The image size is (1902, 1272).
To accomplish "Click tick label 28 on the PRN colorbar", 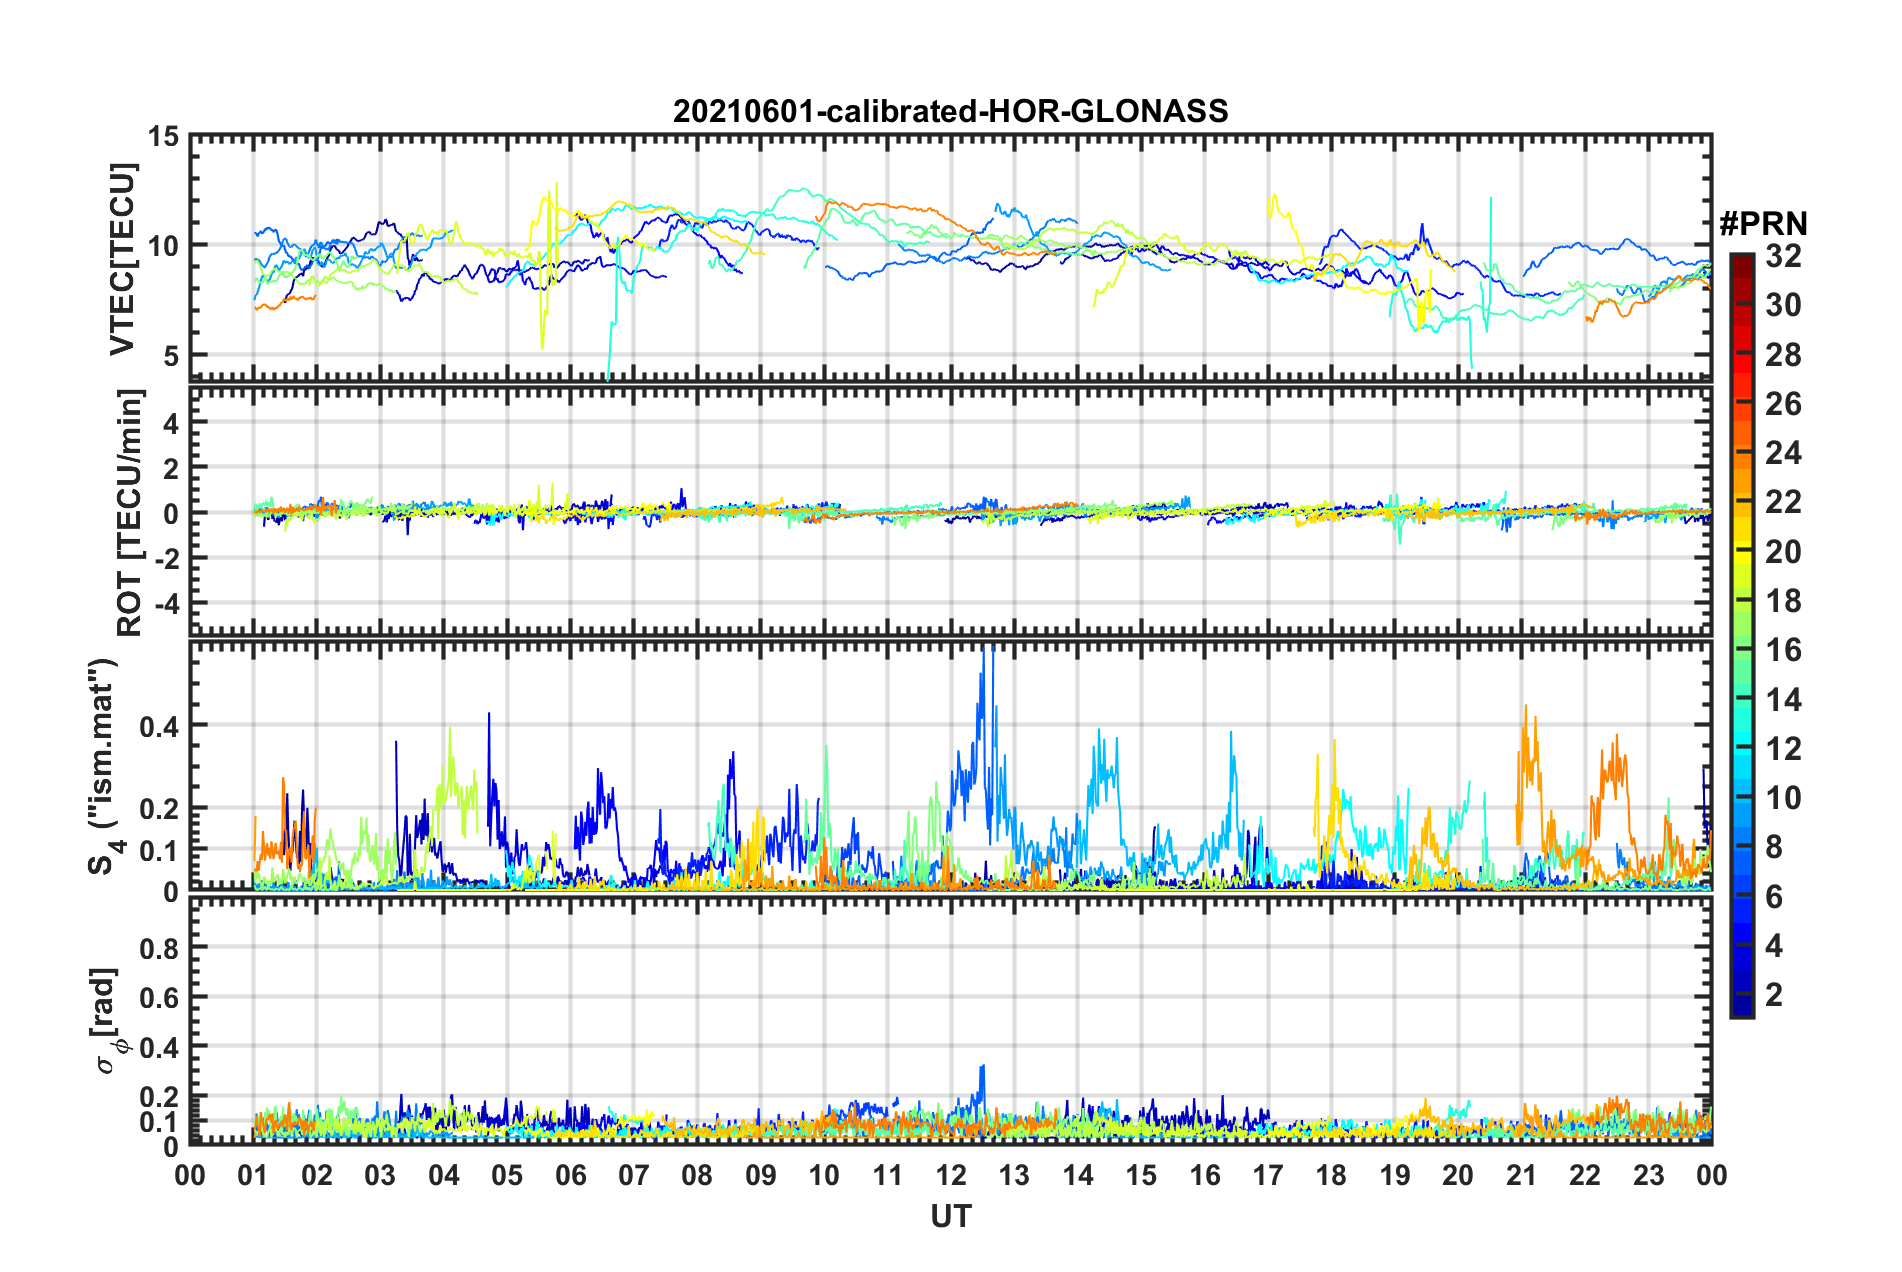I will 1783,354.
